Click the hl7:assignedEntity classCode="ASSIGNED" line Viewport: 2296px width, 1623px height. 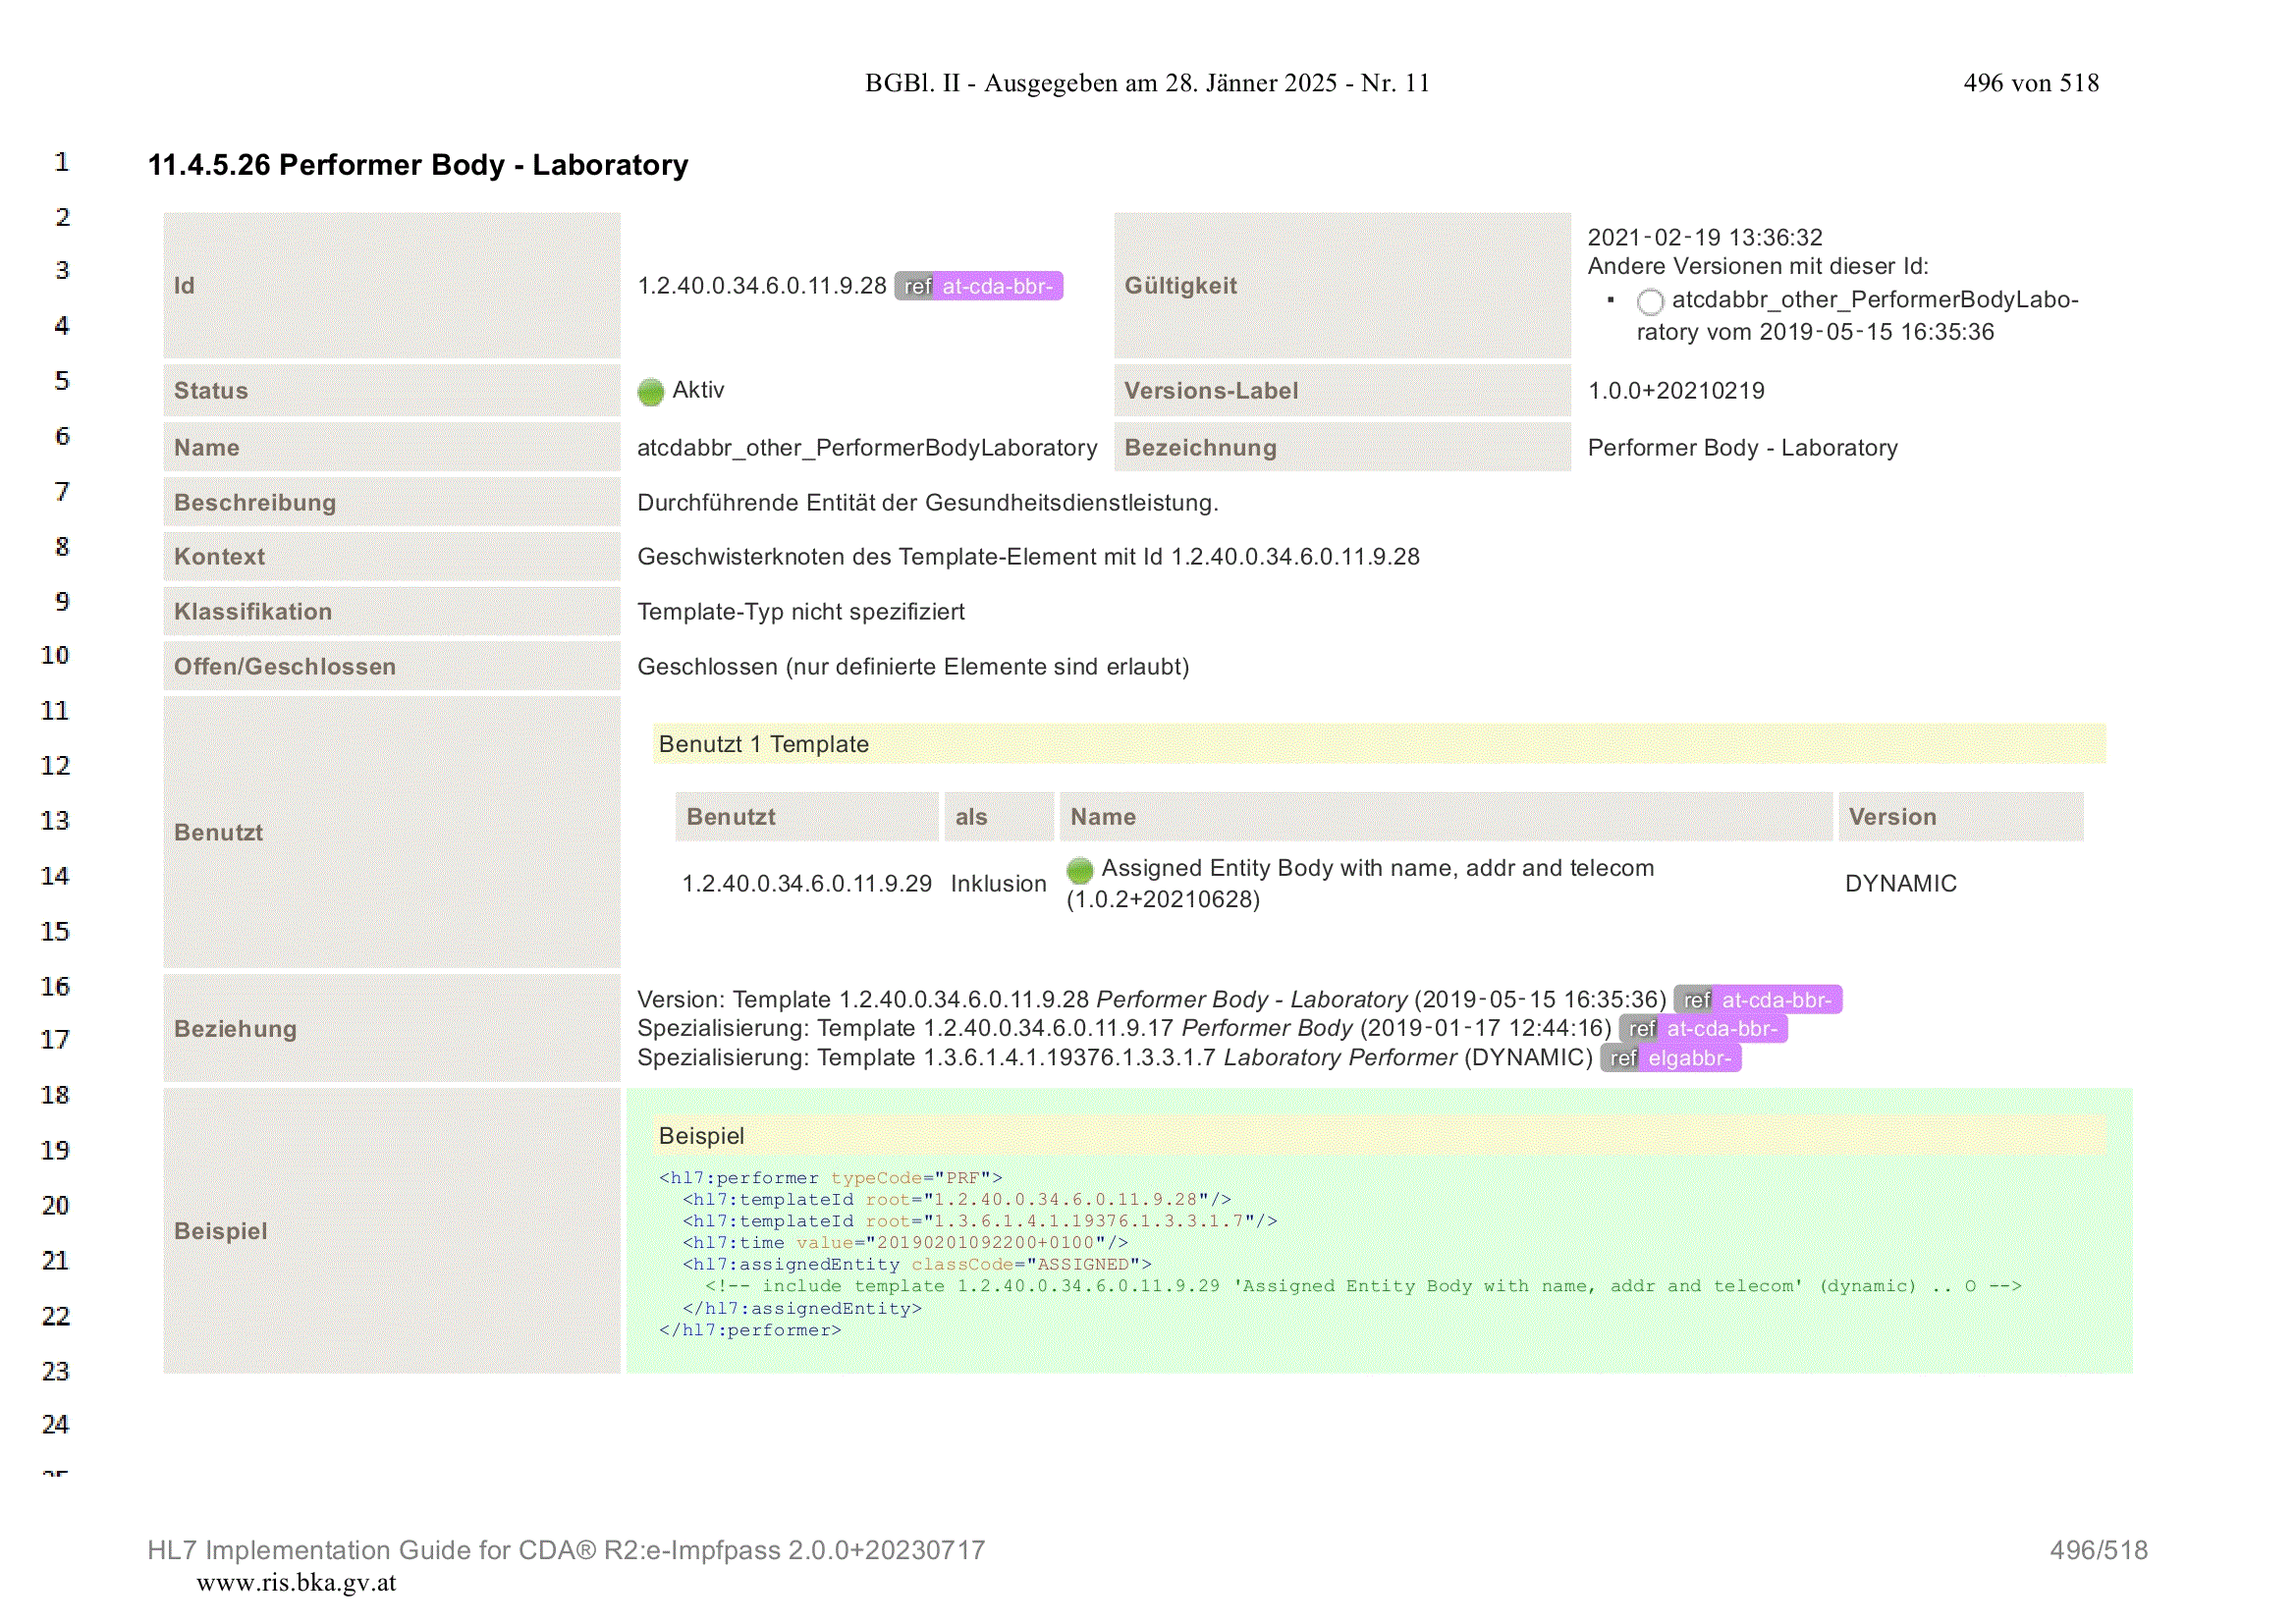(917, 1265)
